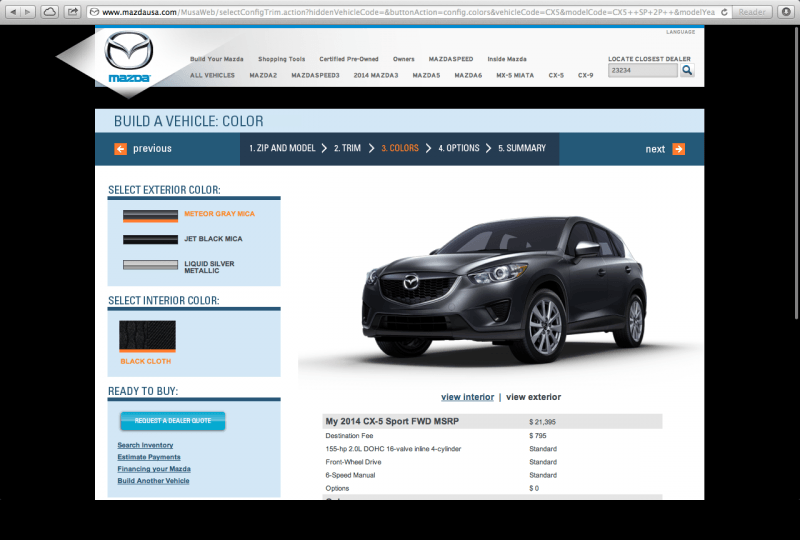The width and height of the screenshot is (800, 540).
Task: Select CX-9 in vehicle navigation
Action: click(x=586, y=75)
